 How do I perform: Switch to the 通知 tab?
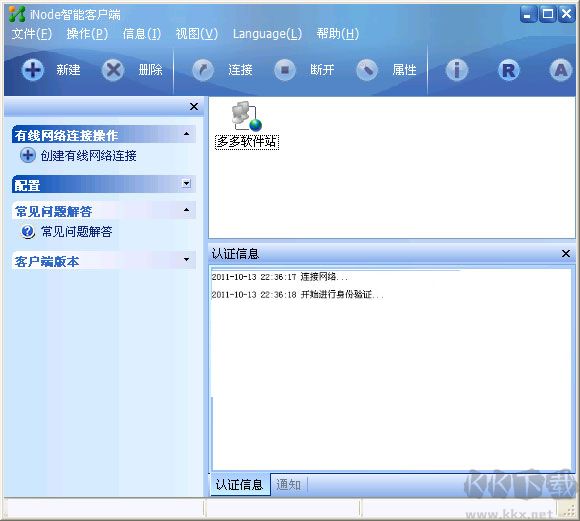click(289, 484)
